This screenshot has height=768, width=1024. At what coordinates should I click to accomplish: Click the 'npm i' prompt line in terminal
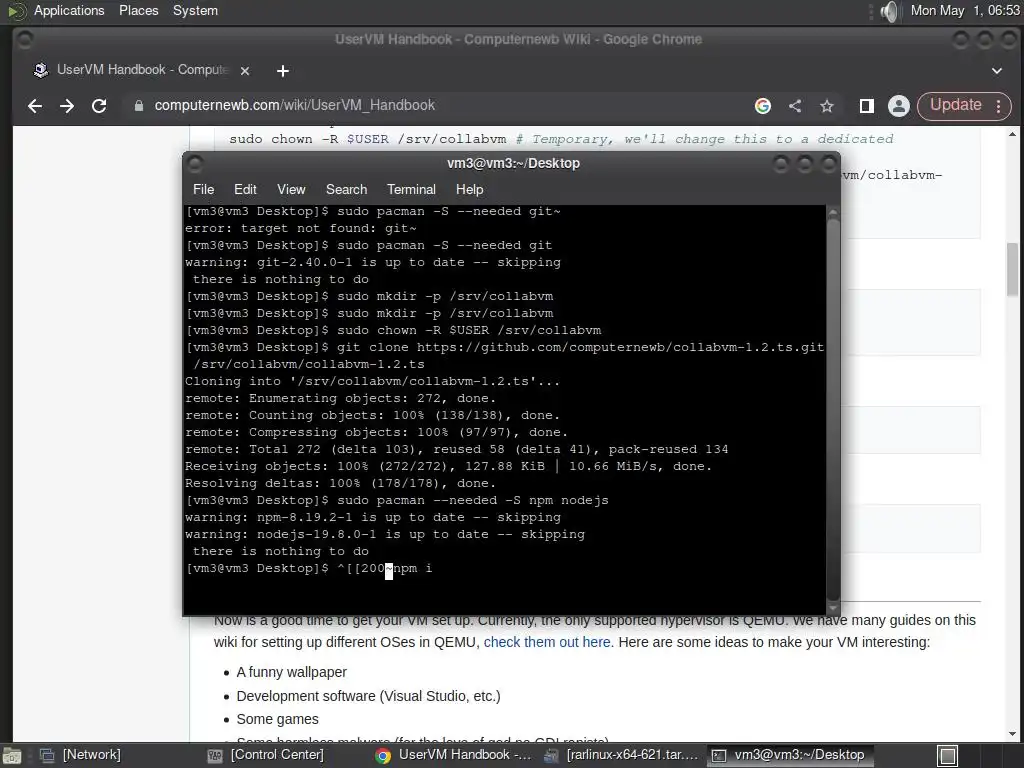click(x=309, y=568)
